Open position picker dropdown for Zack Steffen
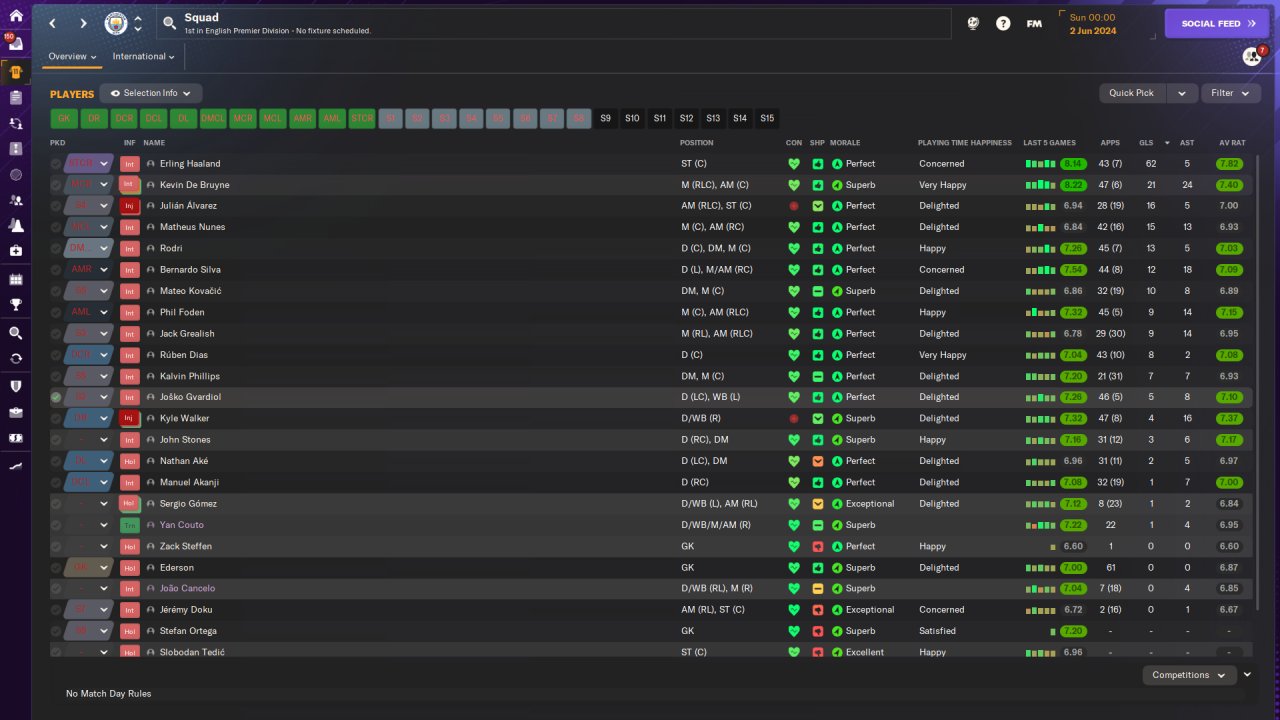This screenshot has height=720, width=1280. click(104, 547)
